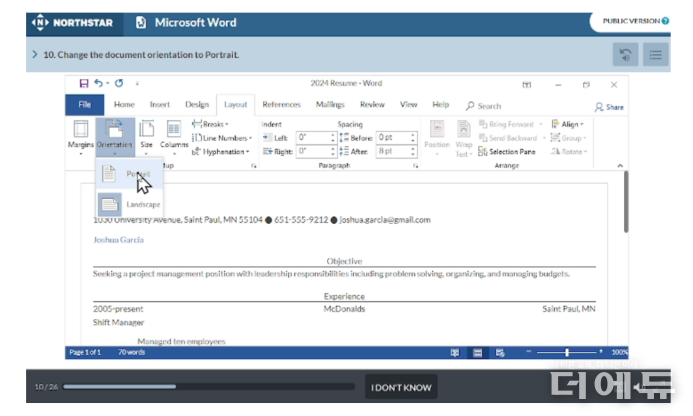The width and height of the screenshot is (693, 416).
Task: Click the zoom in plus button
Action: point(601,351)
